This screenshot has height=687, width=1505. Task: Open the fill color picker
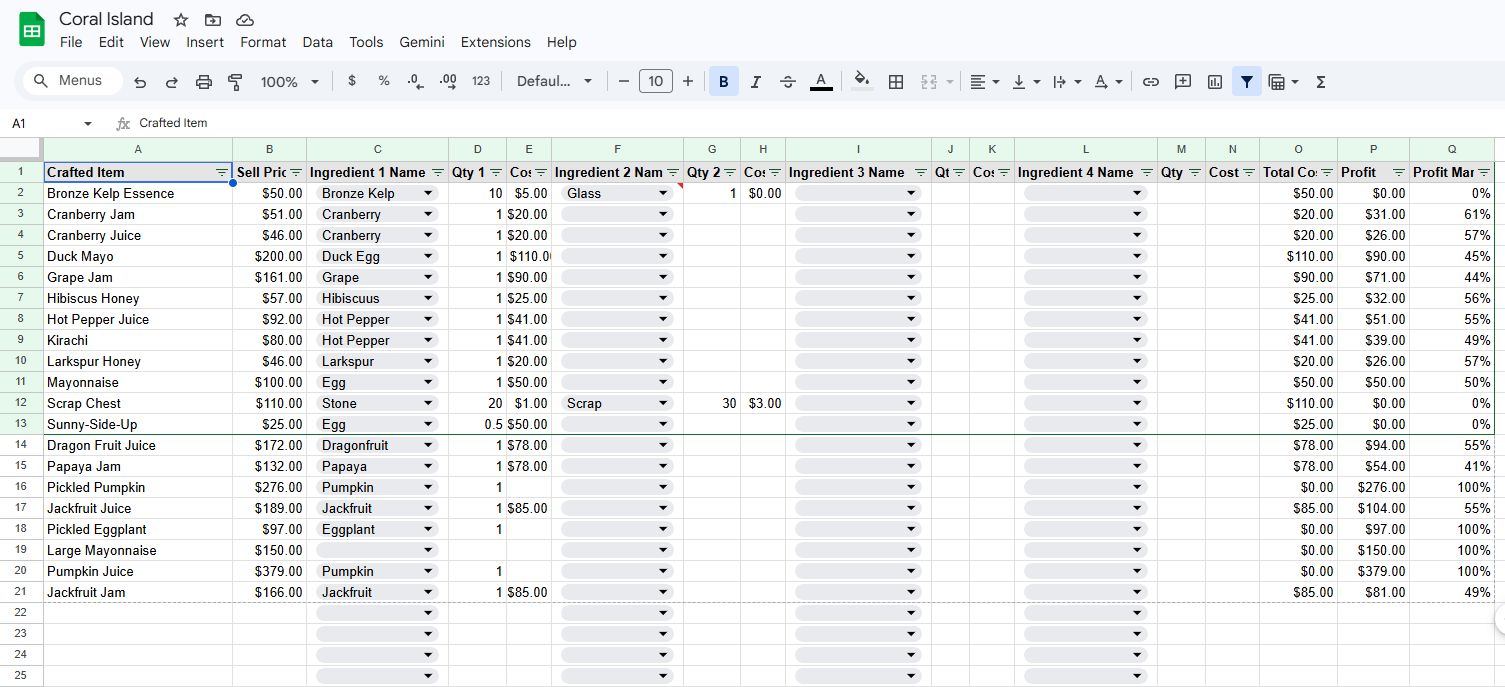point(862,82)
